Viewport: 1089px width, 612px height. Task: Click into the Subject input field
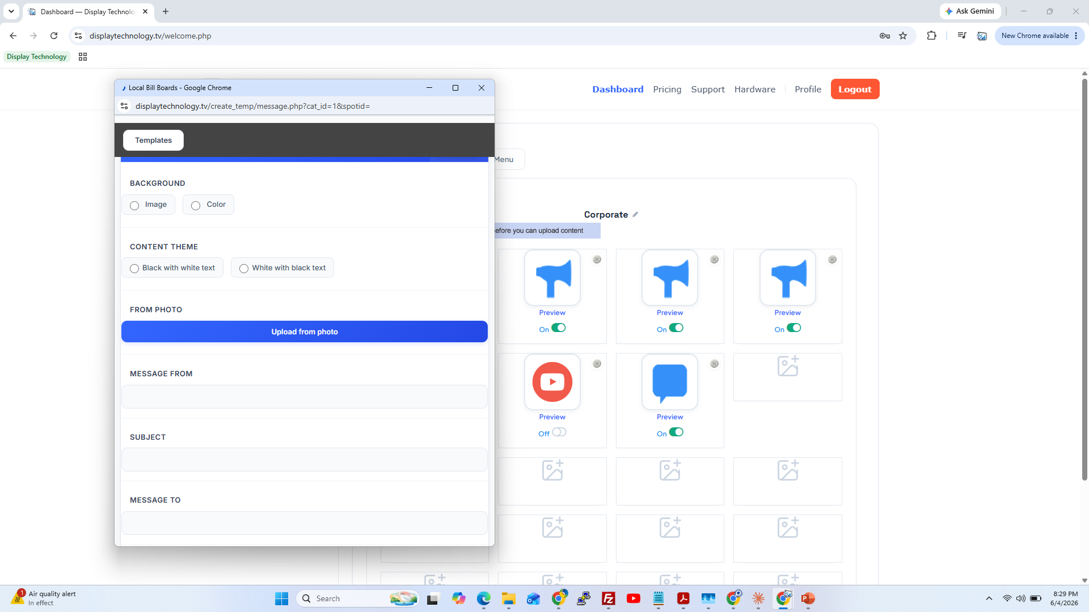[304, 460]
